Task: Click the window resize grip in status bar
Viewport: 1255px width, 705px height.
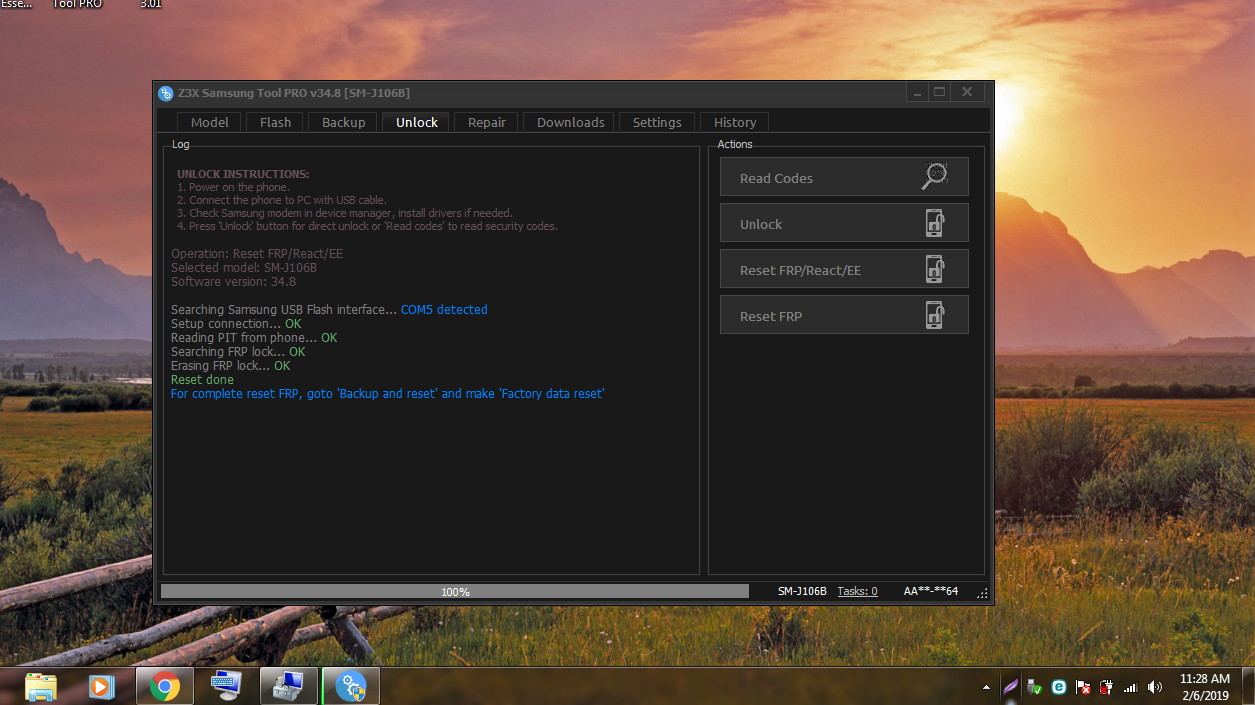Action: click(982, 593)
